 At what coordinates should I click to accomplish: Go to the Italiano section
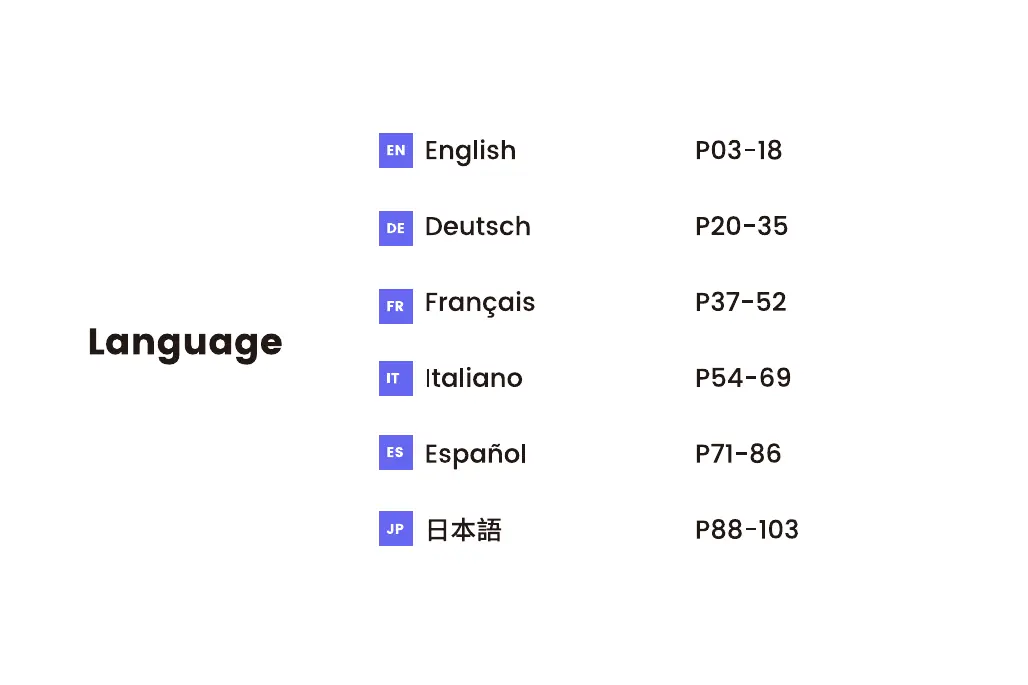(x=473, y=379)
